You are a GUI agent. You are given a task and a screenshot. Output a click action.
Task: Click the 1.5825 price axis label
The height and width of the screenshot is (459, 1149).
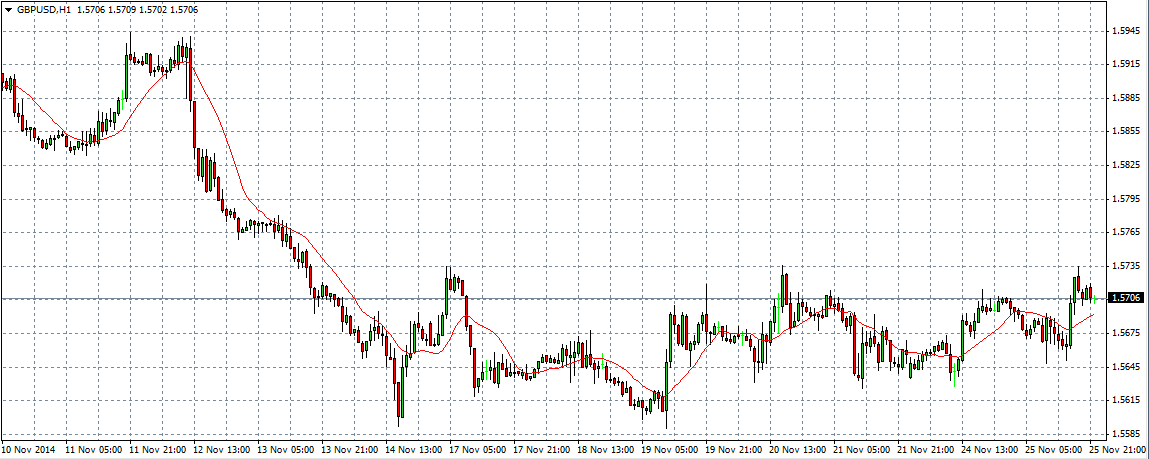click(1125, 165)
